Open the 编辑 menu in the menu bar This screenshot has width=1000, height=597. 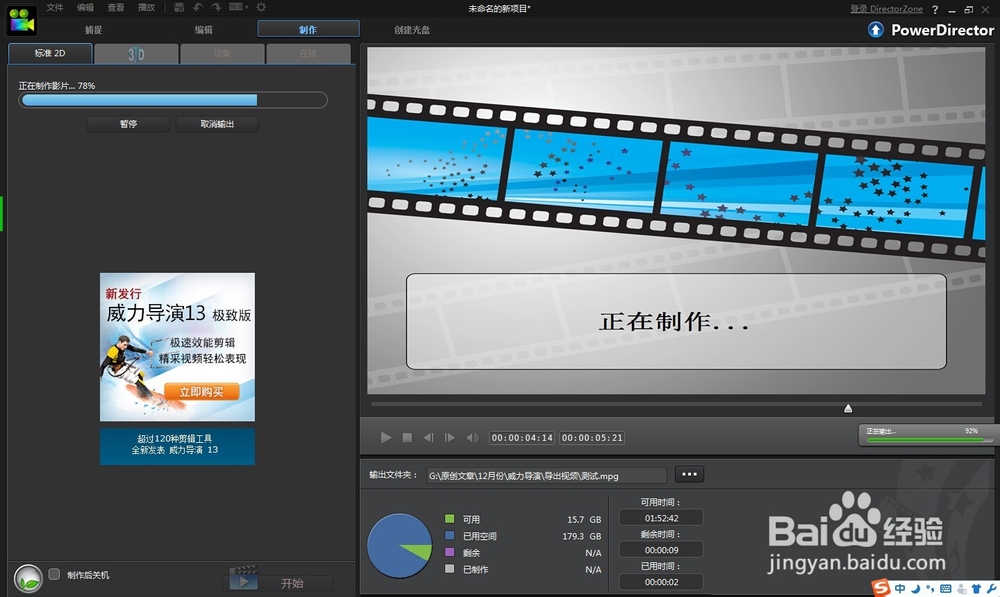[85, 8]
